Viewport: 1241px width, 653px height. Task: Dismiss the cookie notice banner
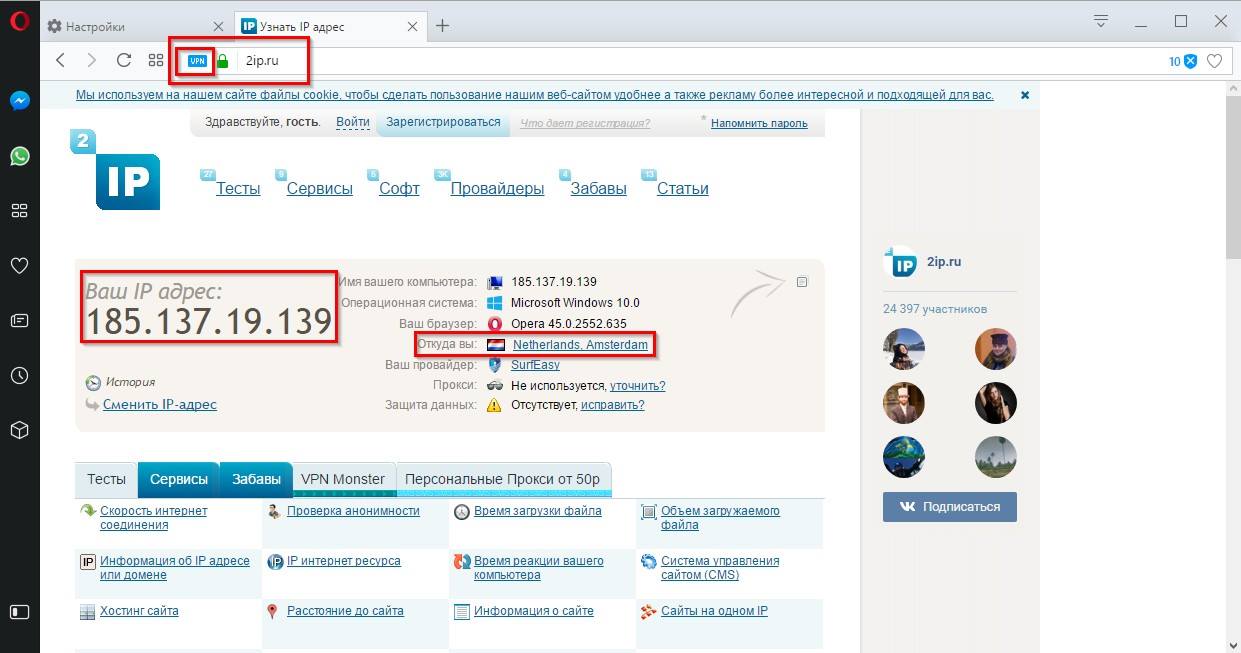click(1025, 95)
